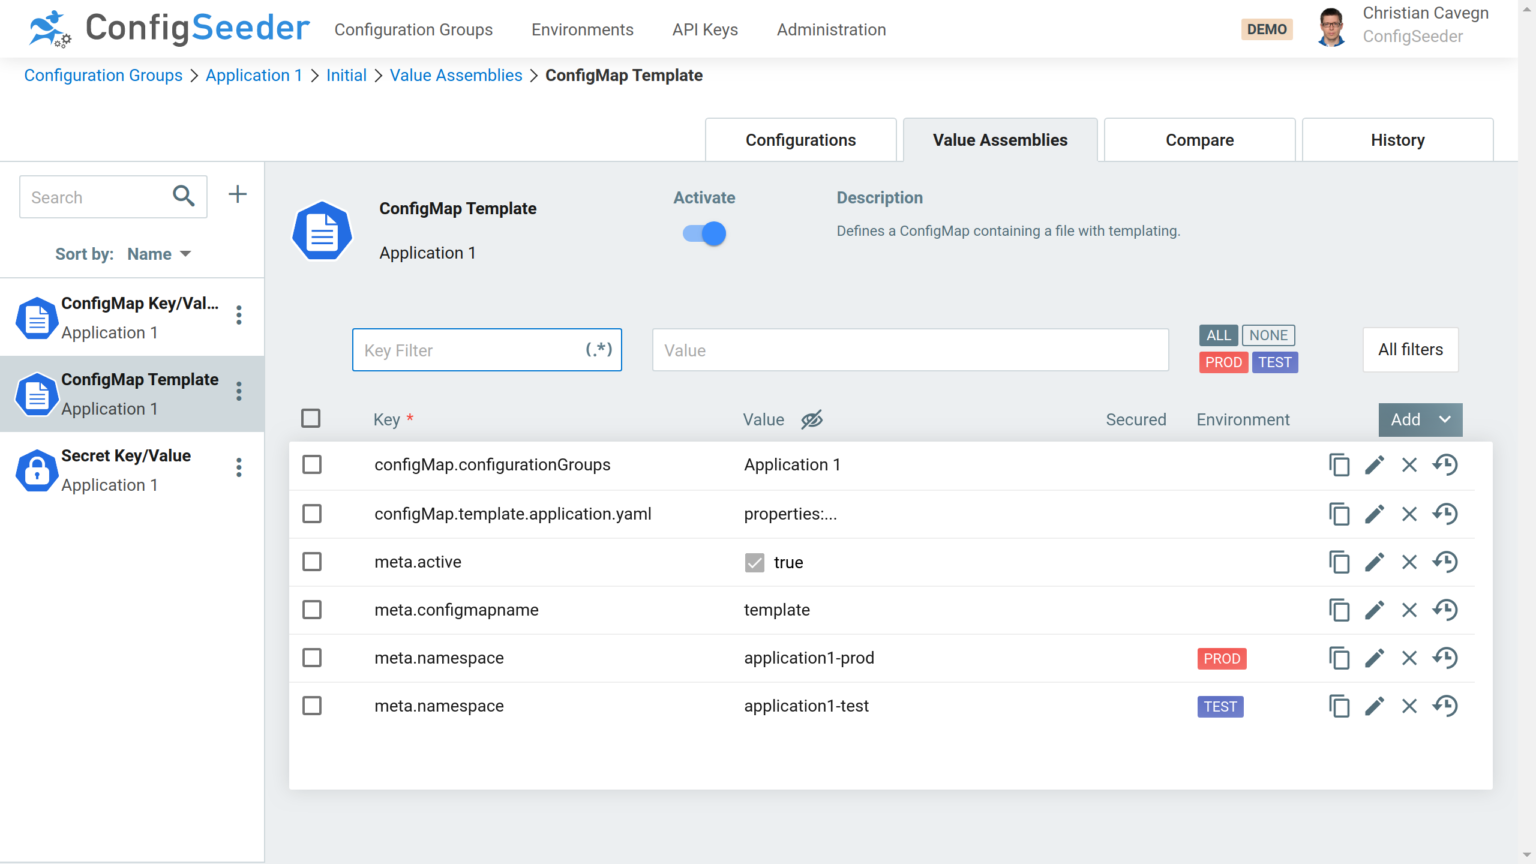
Task: Hide values using the eye icon
Action: (811, 419)
